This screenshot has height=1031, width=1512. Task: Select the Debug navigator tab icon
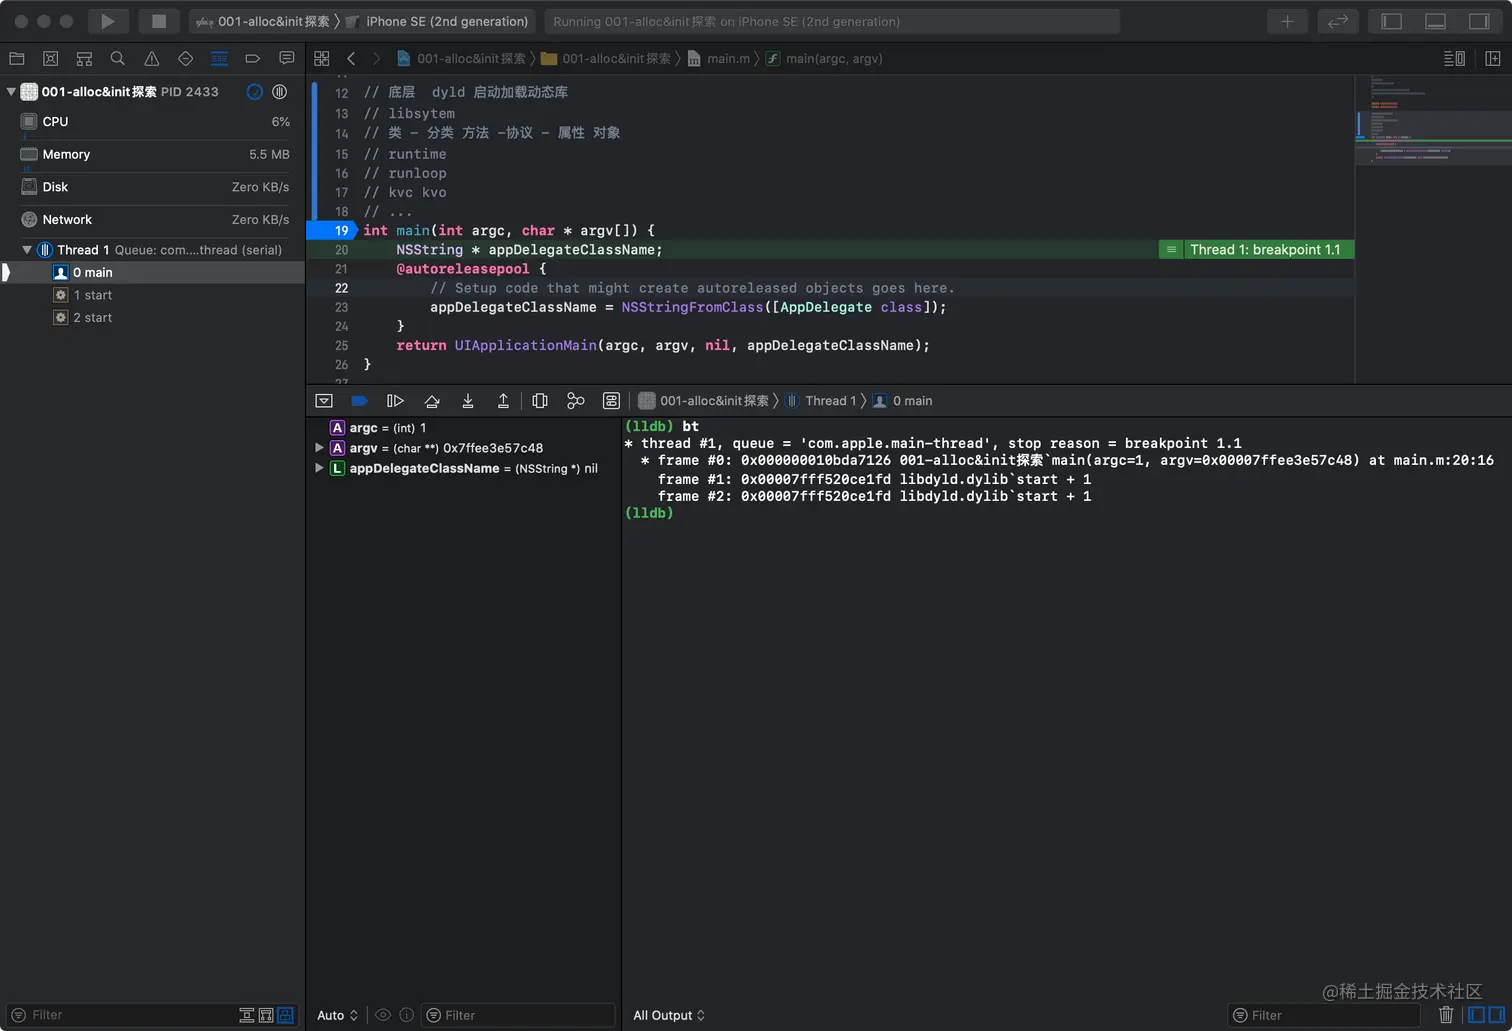(219, 59)
